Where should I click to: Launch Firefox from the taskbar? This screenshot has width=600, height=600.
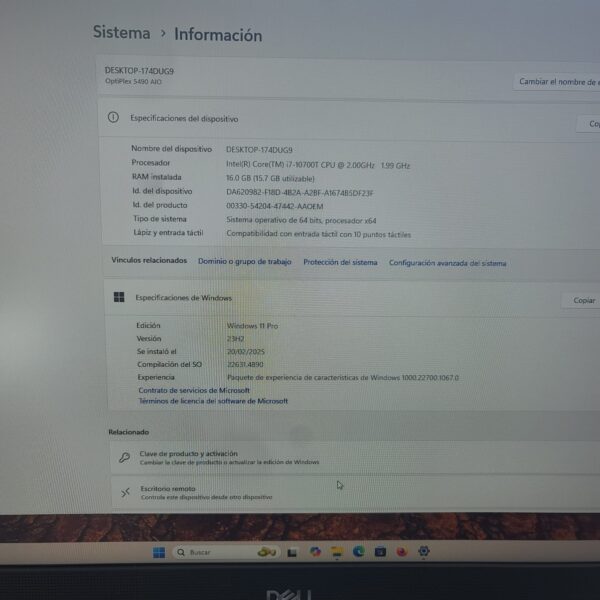[x=401, y=552]
